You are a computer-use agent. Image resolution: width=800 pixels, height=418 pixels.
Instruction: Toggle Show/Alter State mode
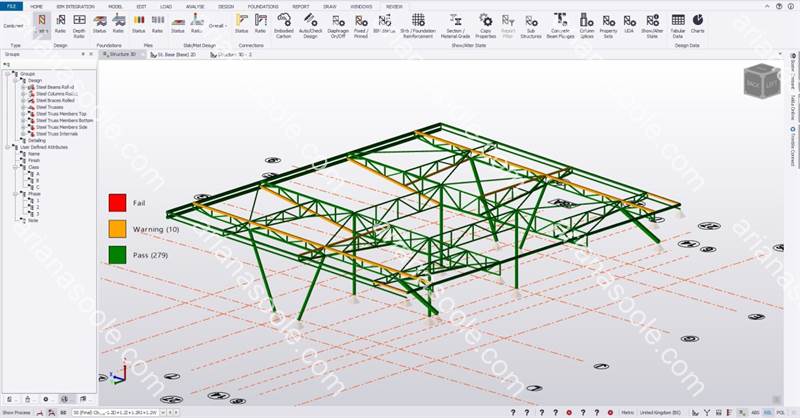coord(652,26)
